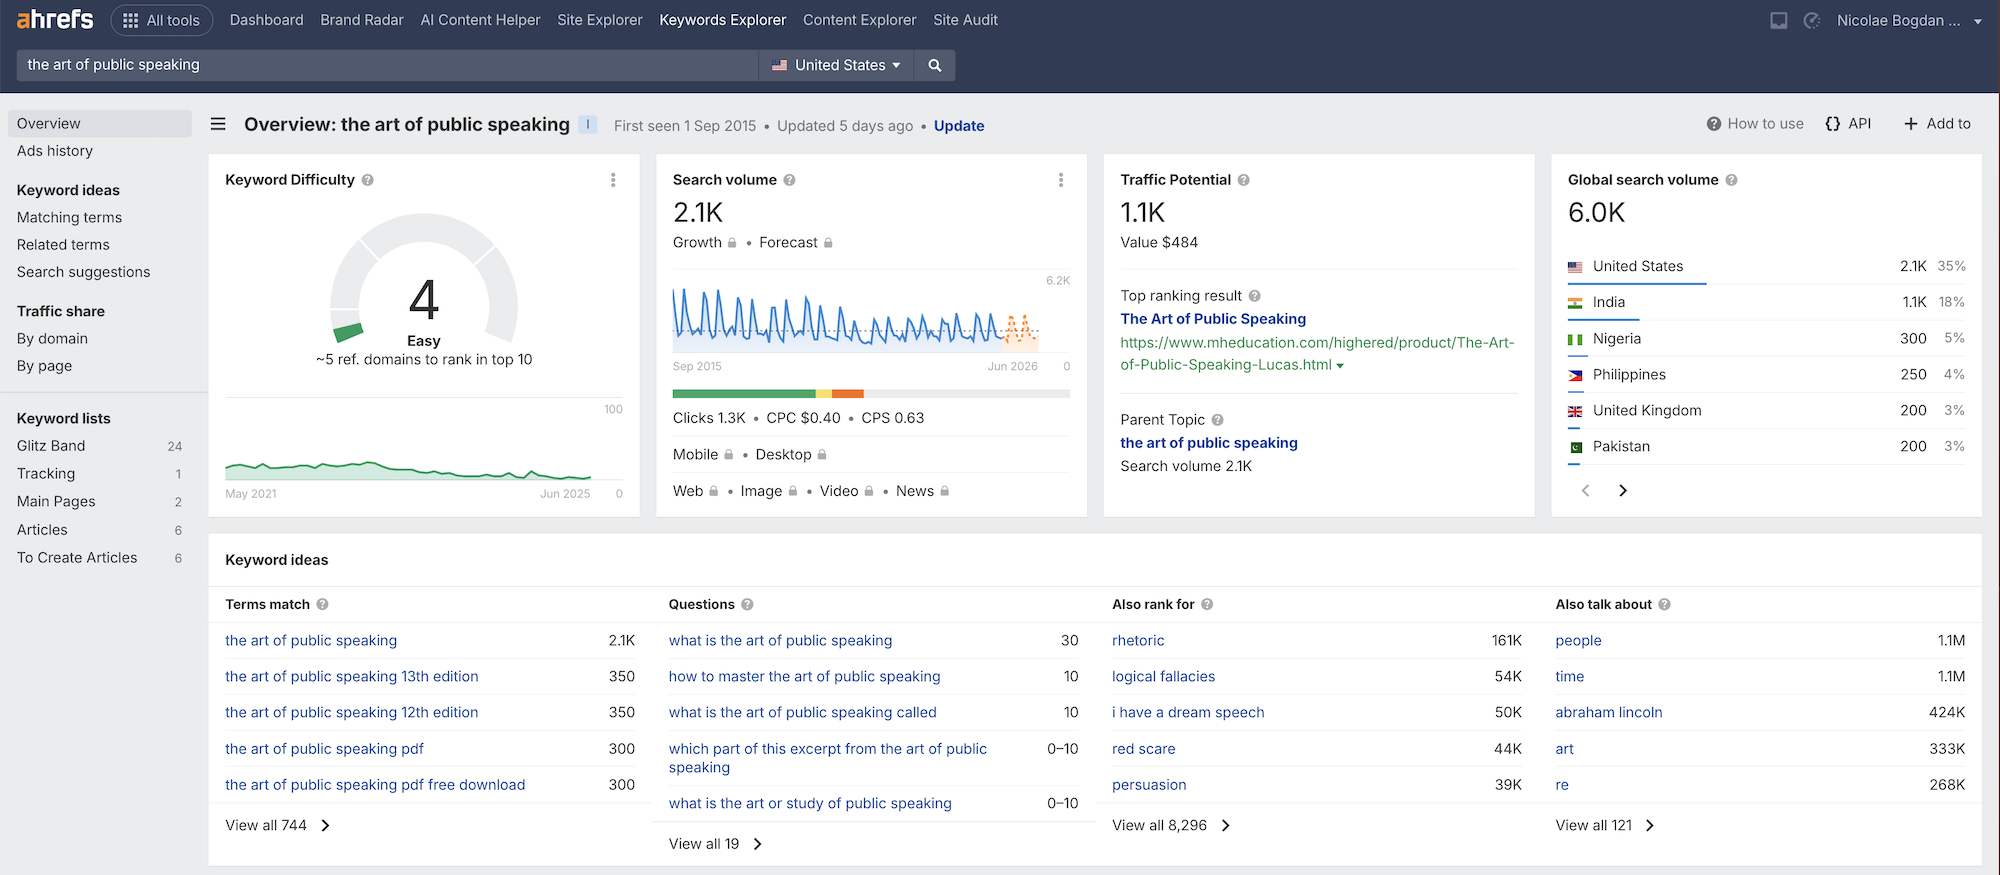The image size is (2000, 875).
Task: Select Ads history in sidebar
Action: click(55, 151)
